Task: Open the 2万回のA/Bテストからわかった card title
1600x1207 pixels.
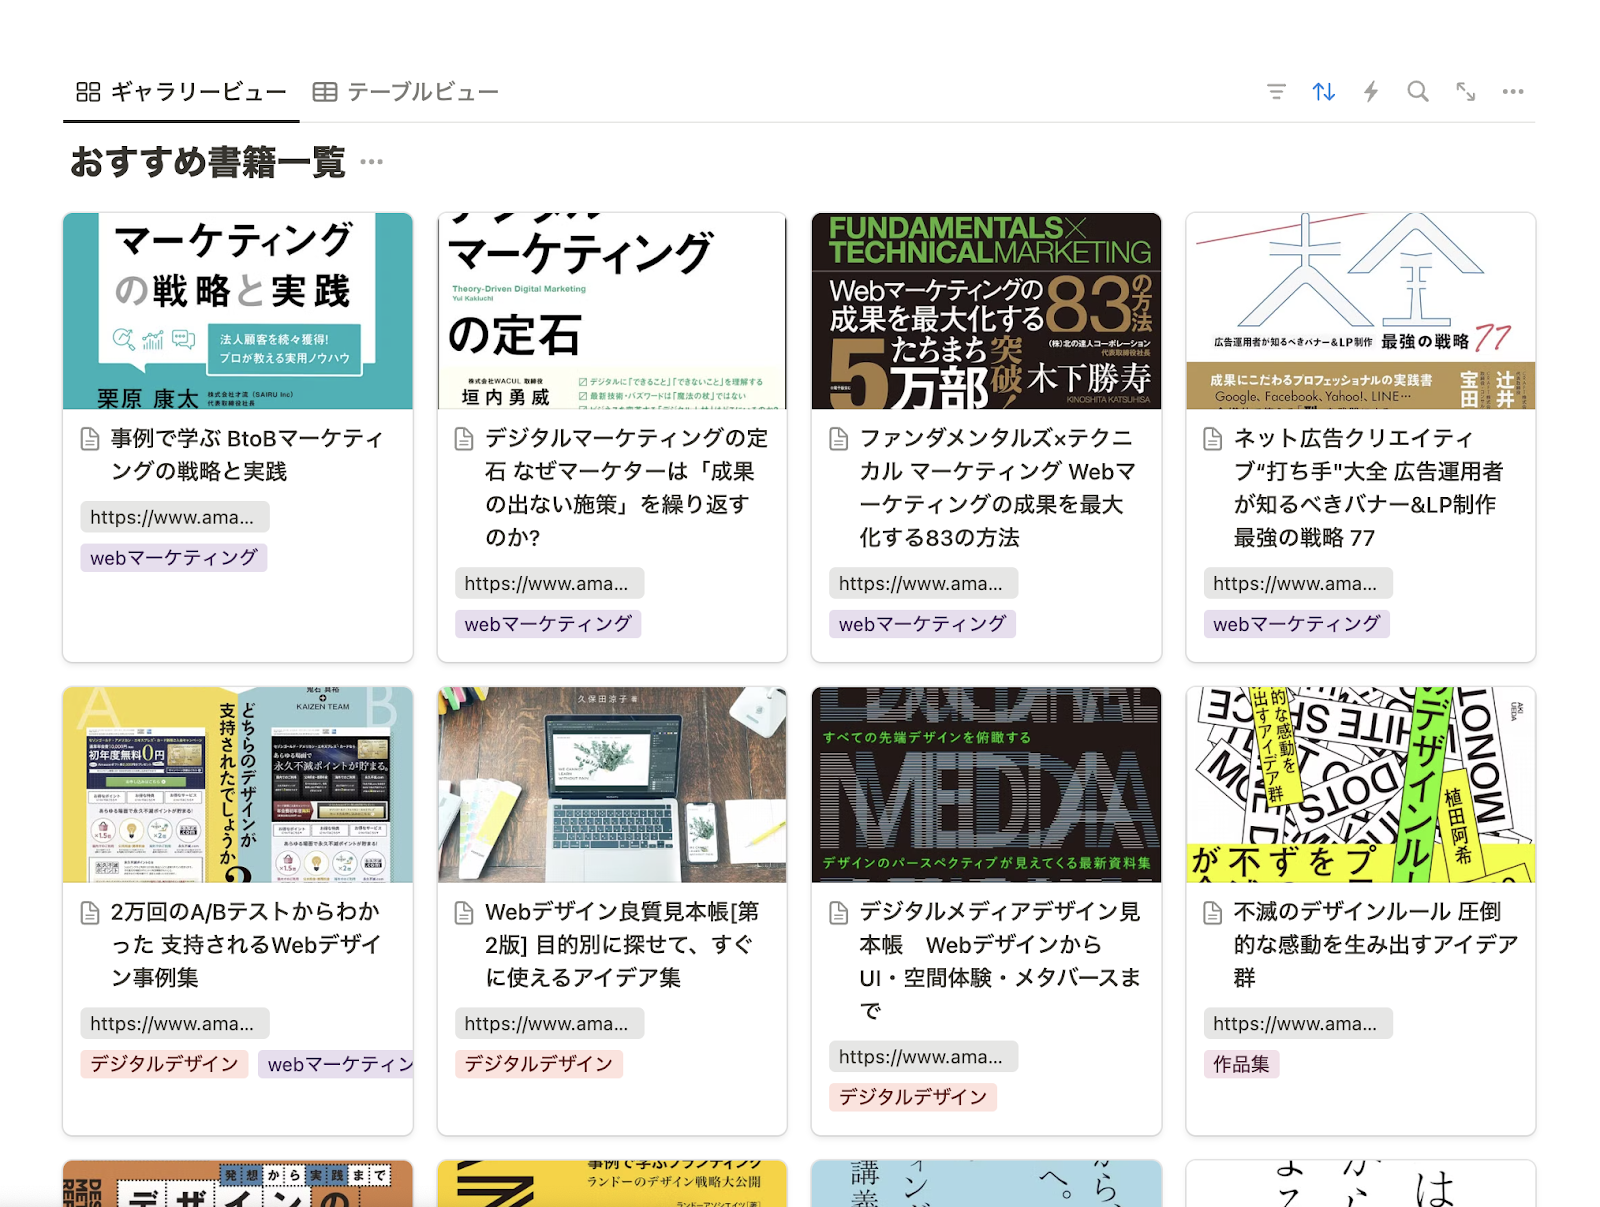Action: click(246, 945)
